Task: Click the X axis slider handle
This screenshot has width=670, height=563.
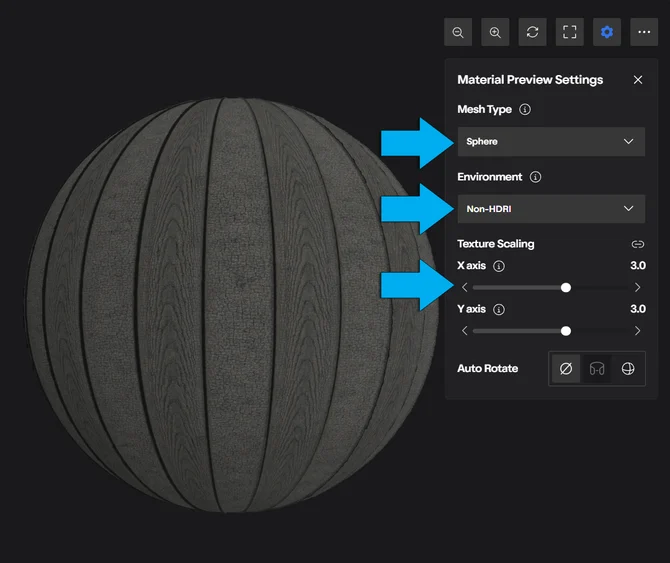Action: click(x=566, y=287)
